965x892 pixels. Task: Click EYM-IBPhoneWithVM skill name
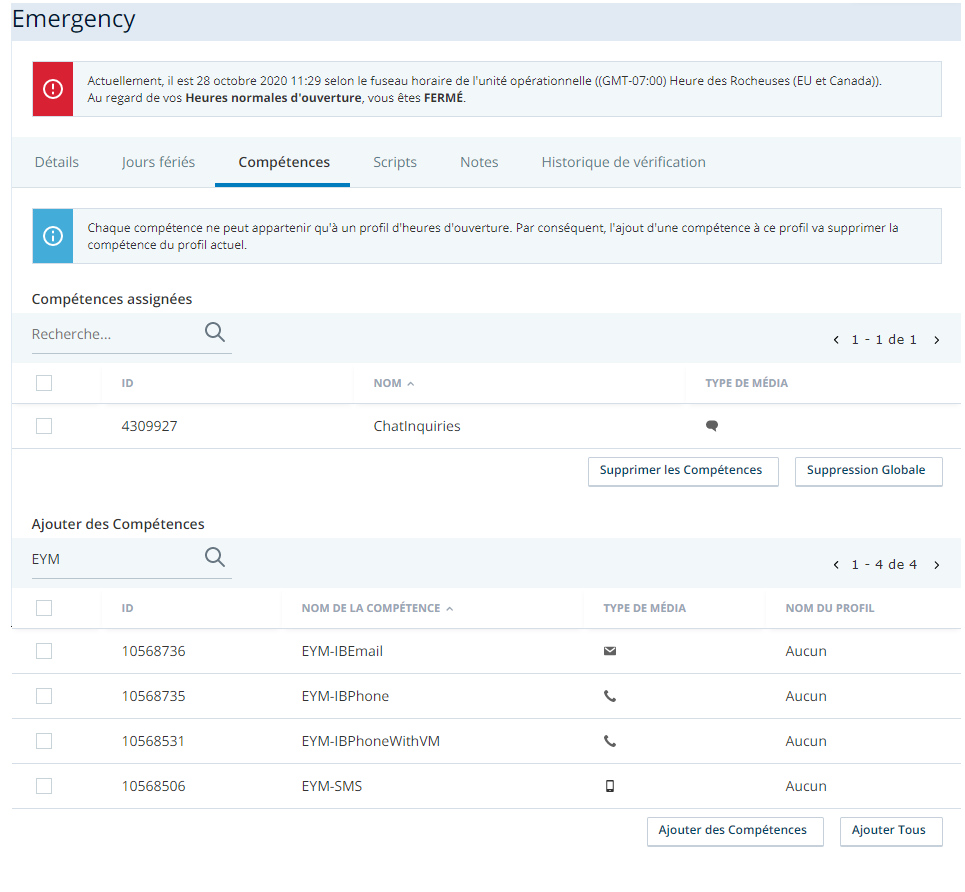pos(370,741)
